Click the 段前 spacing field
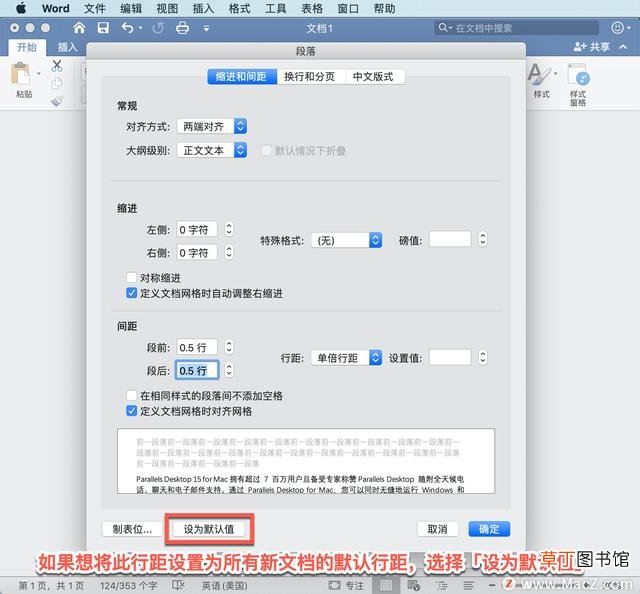Image resolution: width=640 pixels, height=594 pixels. pyautogui.click(x=197, y=347)
